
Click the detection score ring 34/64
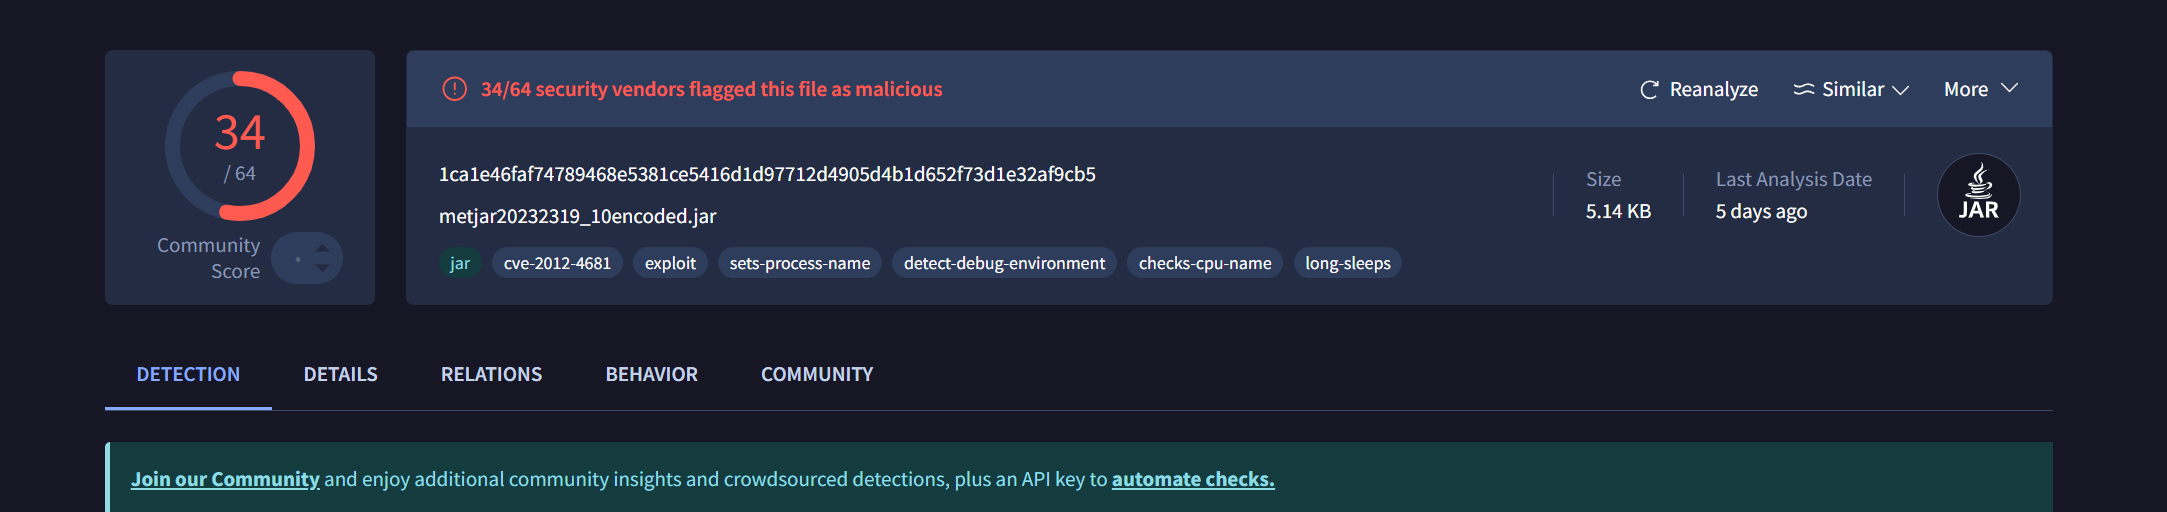240,146
